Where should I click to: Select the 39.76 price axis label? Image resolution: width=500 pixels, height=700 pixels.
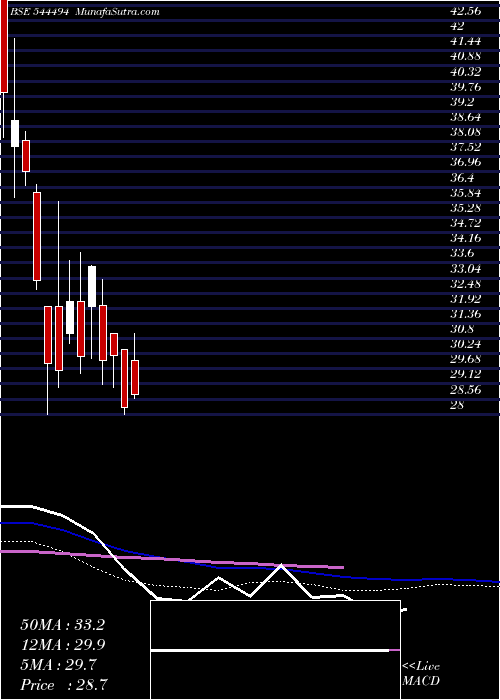(x=467, y=87)
